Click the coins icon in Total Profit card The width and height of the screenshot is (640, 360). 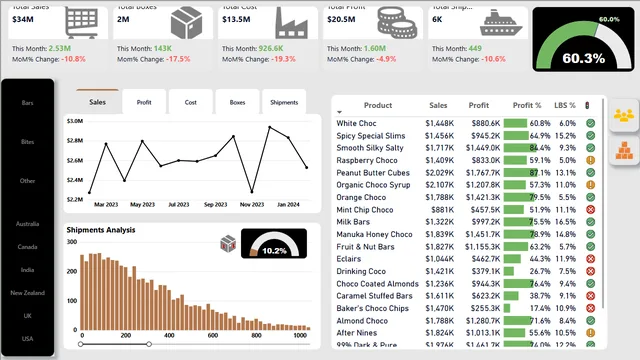(x=397, y=23)
